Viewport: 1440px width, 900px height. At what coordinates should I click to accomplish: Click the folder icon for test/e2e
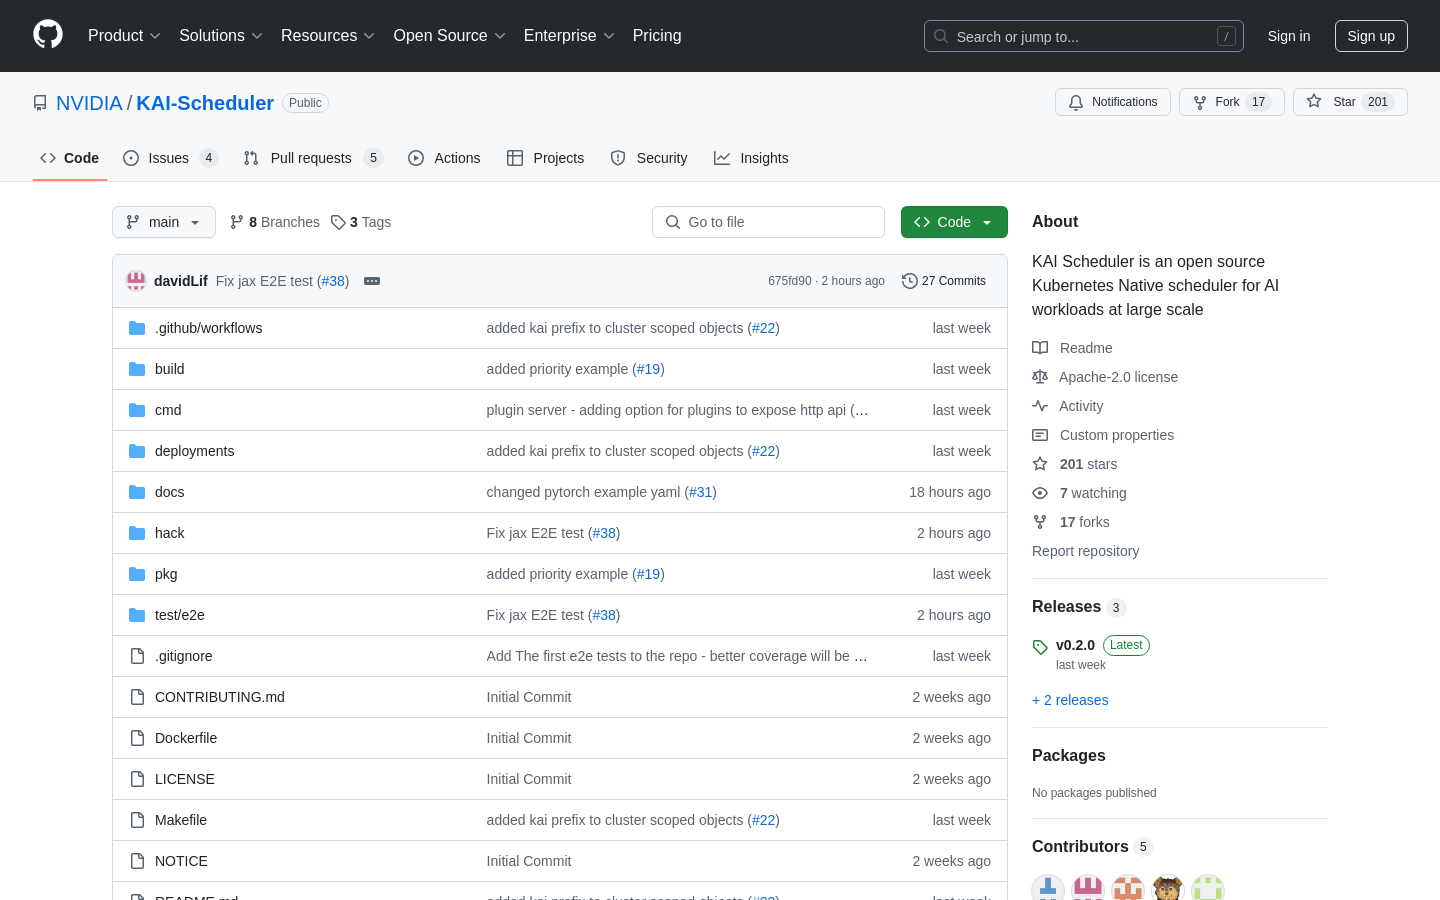(137, 615)
